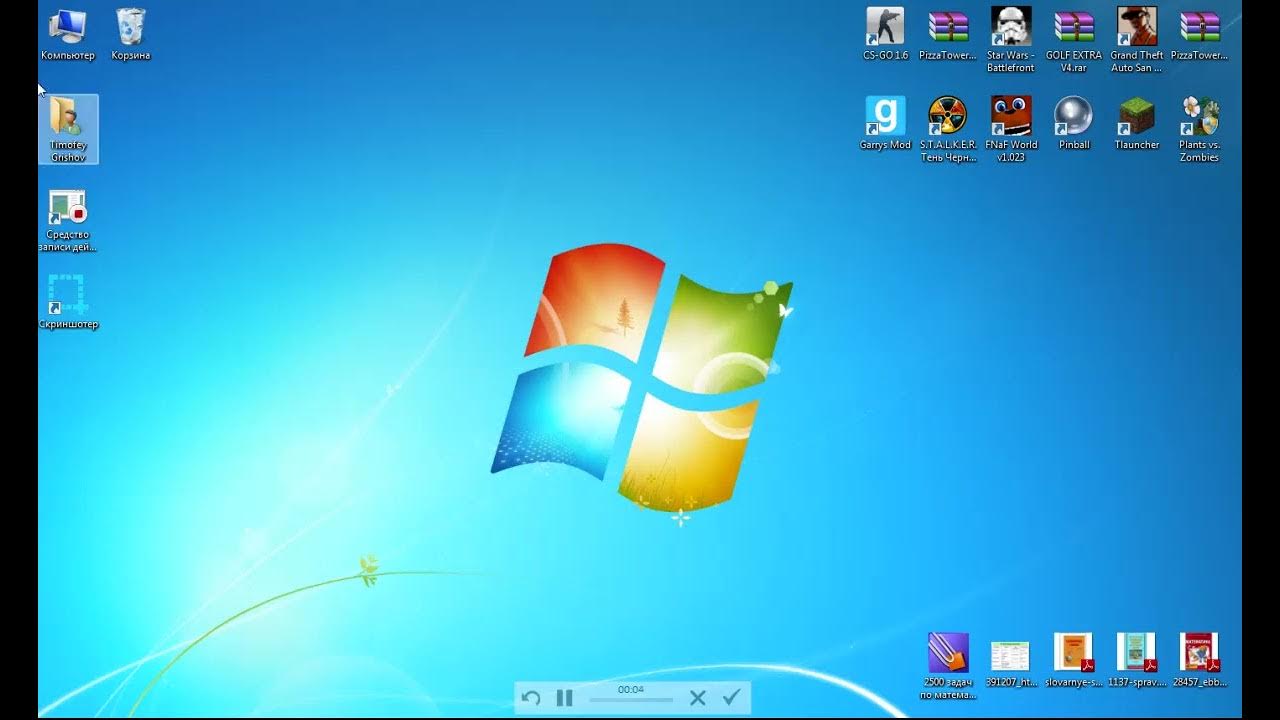1280x720 pixels.
Task: Open the Корзина recycle bin
Action: click(x=131, y=34)
